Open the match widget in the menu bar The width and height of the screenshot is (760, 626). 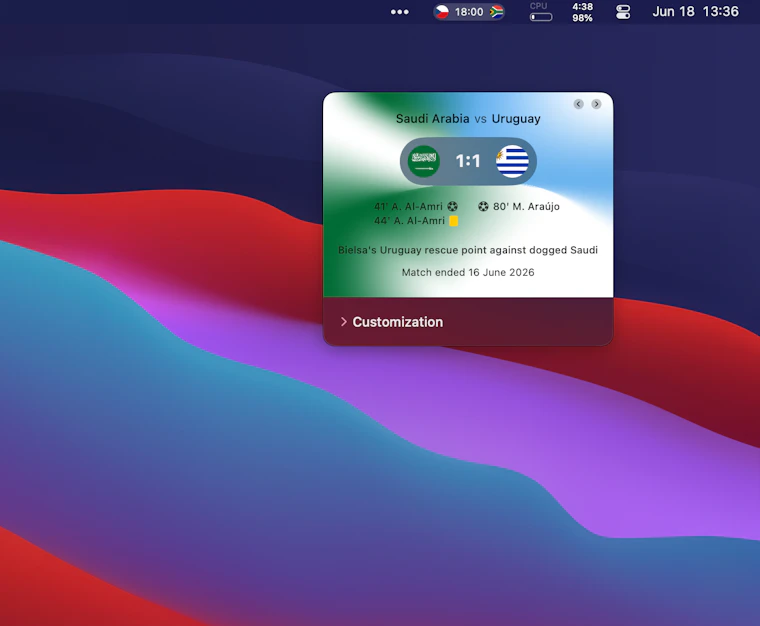469,12
